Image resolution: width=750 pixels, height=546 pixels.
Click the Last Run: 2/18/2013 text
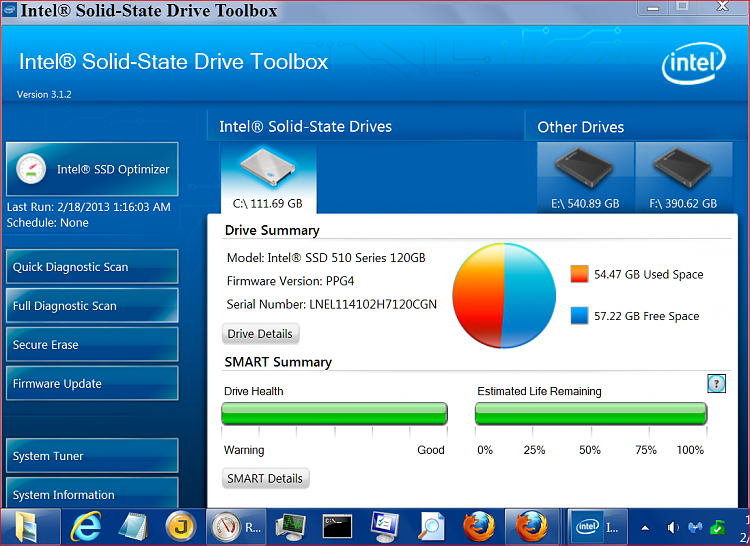coord(88,207)
